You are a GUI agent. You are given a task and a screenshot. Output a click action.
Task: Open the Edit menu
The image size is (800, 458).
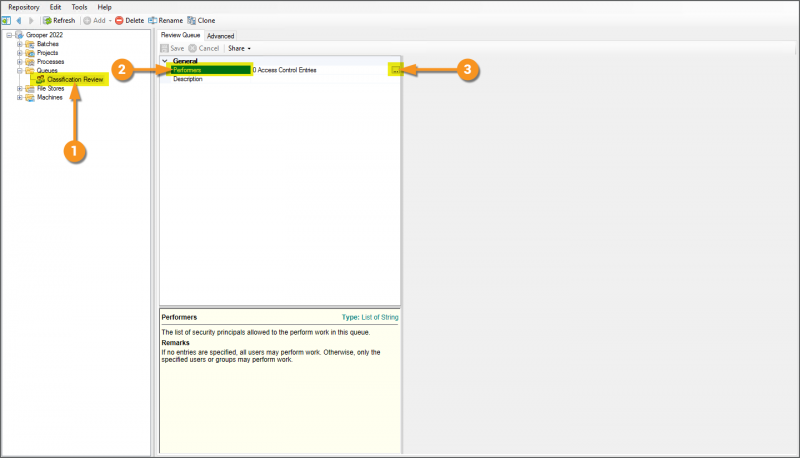55,7
